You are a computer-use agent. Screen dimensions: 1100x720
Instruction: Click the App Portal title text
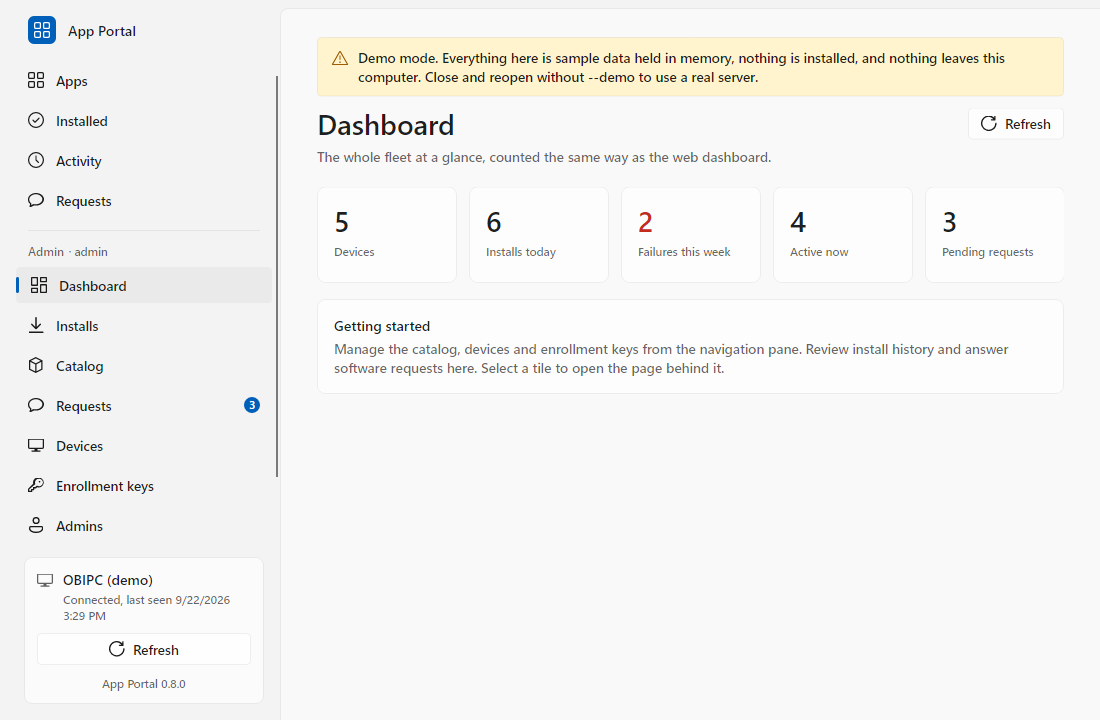[x=102, y=31]
